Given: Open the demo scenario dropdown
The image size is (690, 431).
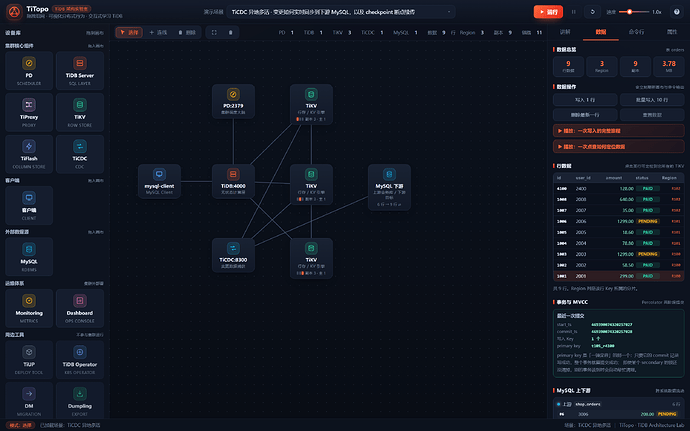Looking at the screenshot, I should pos(341,12).
